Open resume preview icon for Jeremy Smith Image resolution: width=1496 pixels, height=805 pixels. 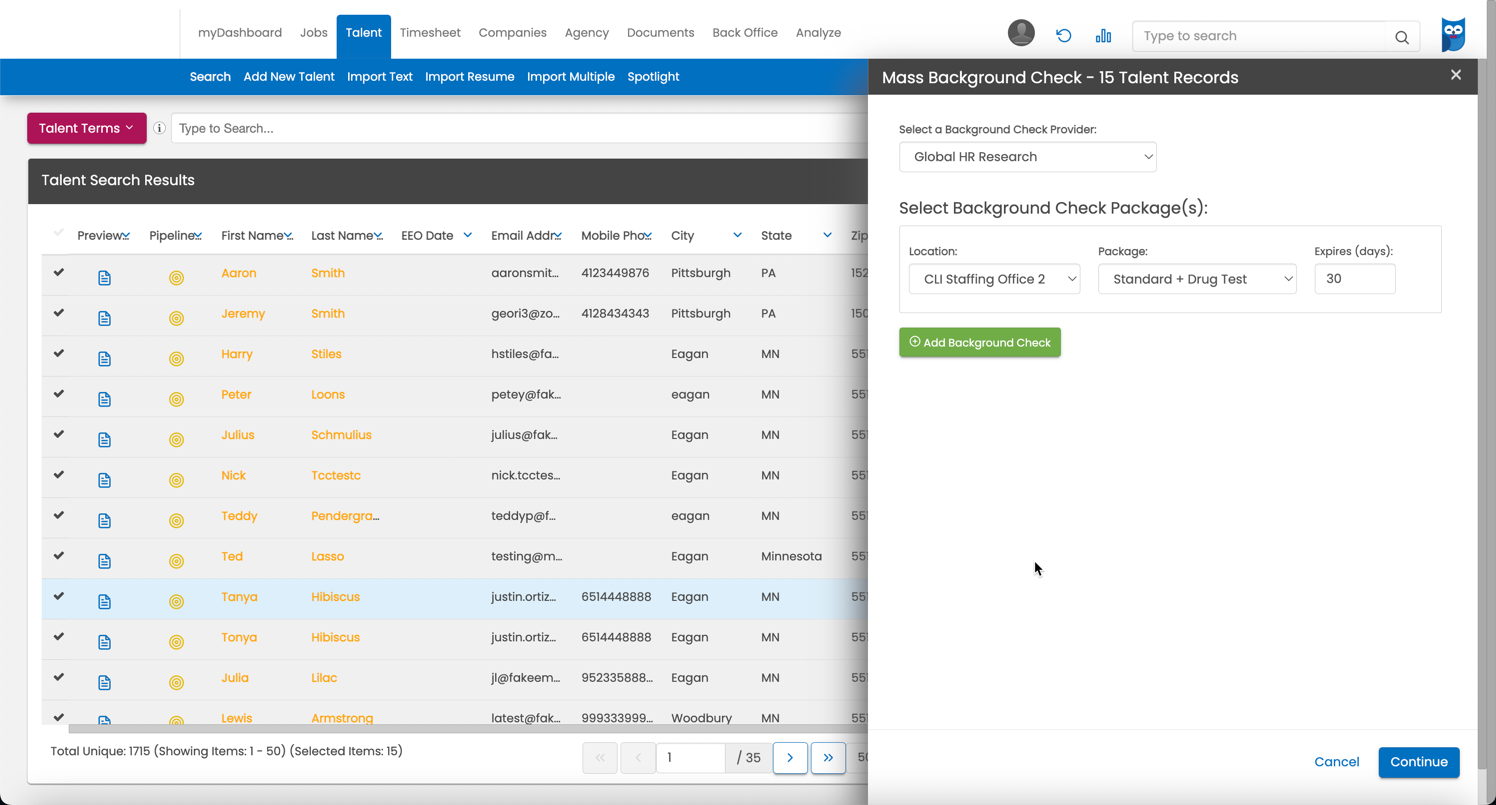click(104, 318)
